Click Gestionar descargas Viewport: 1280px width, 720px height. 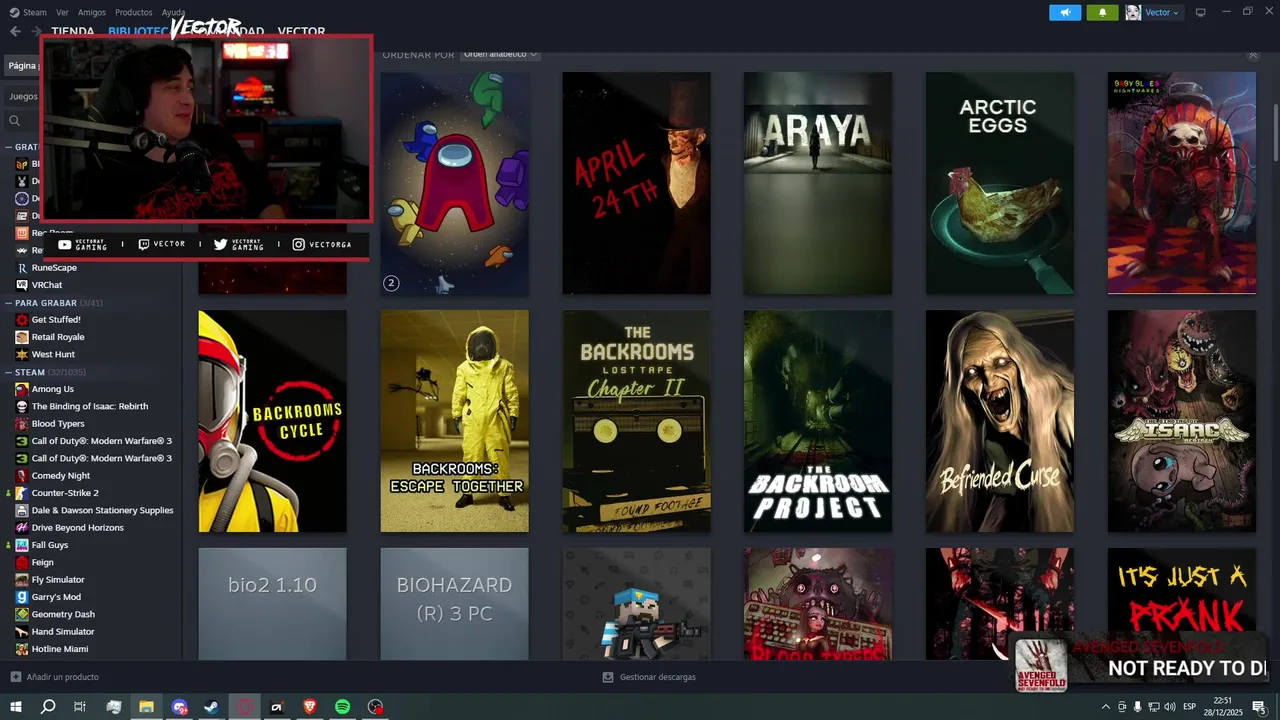tap(649, 677)
